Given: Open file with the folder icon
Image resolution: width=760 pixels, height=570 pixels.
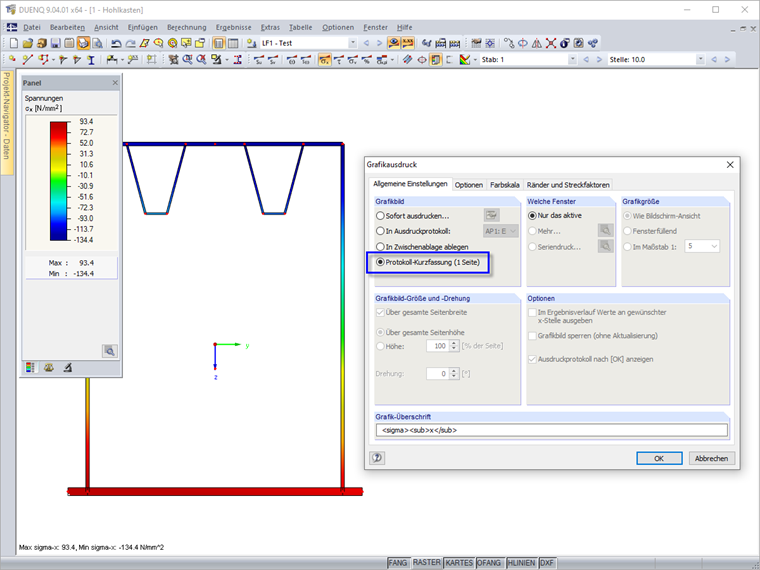Looking at the screenshot, I should click(28, 43).
